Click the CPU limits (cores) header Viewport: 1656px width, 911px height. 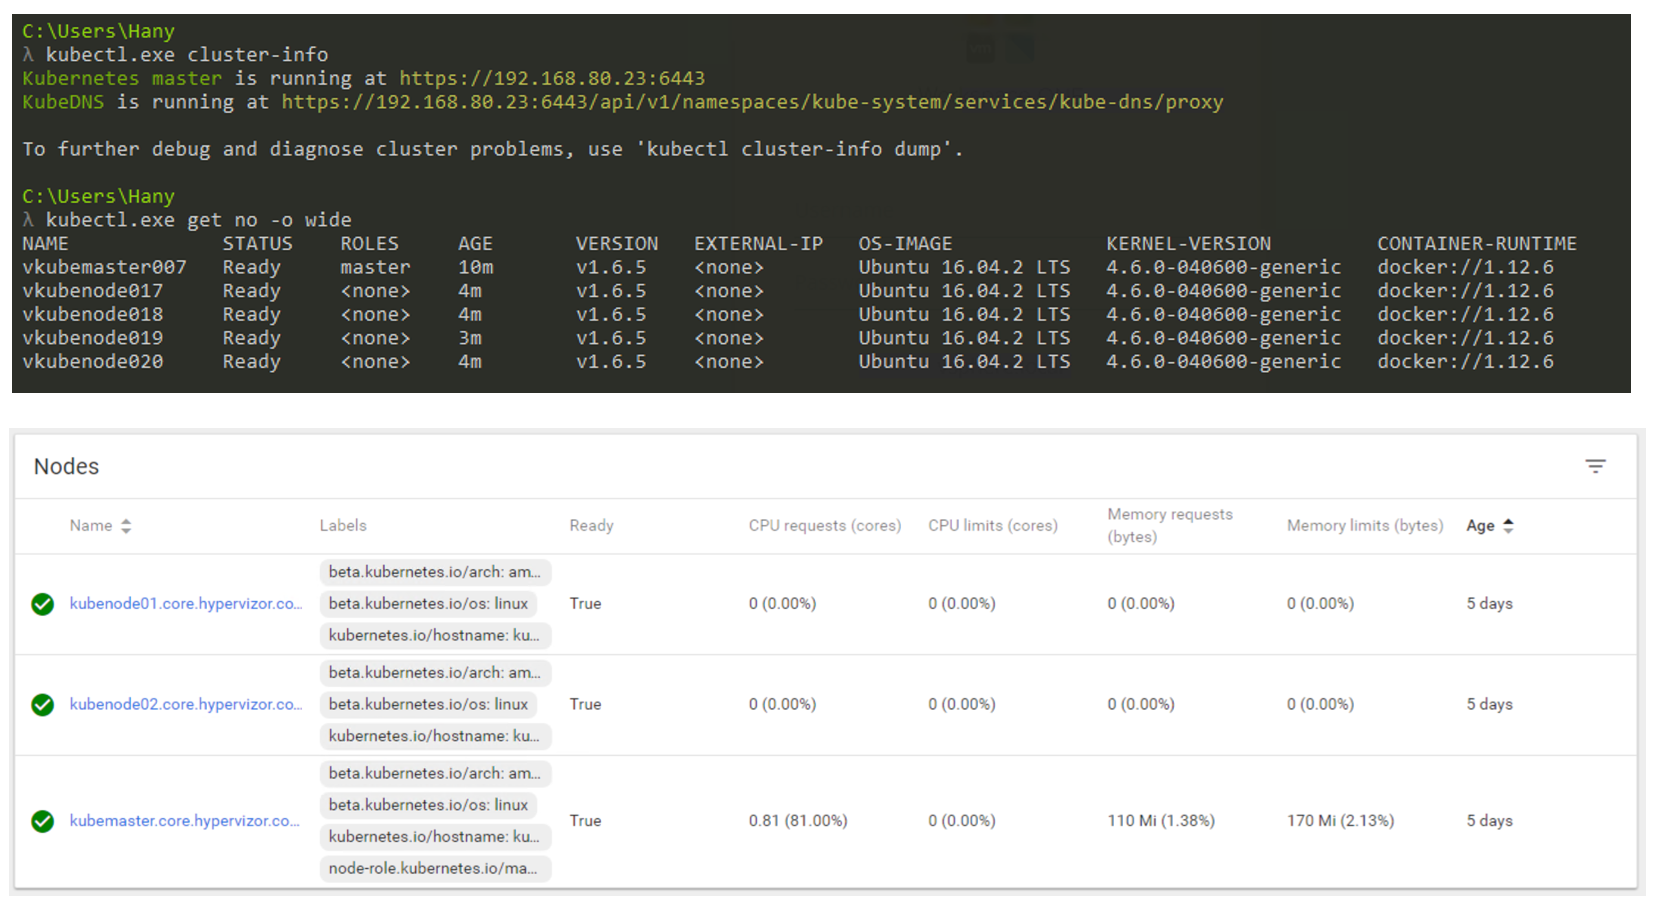(993, 526)
